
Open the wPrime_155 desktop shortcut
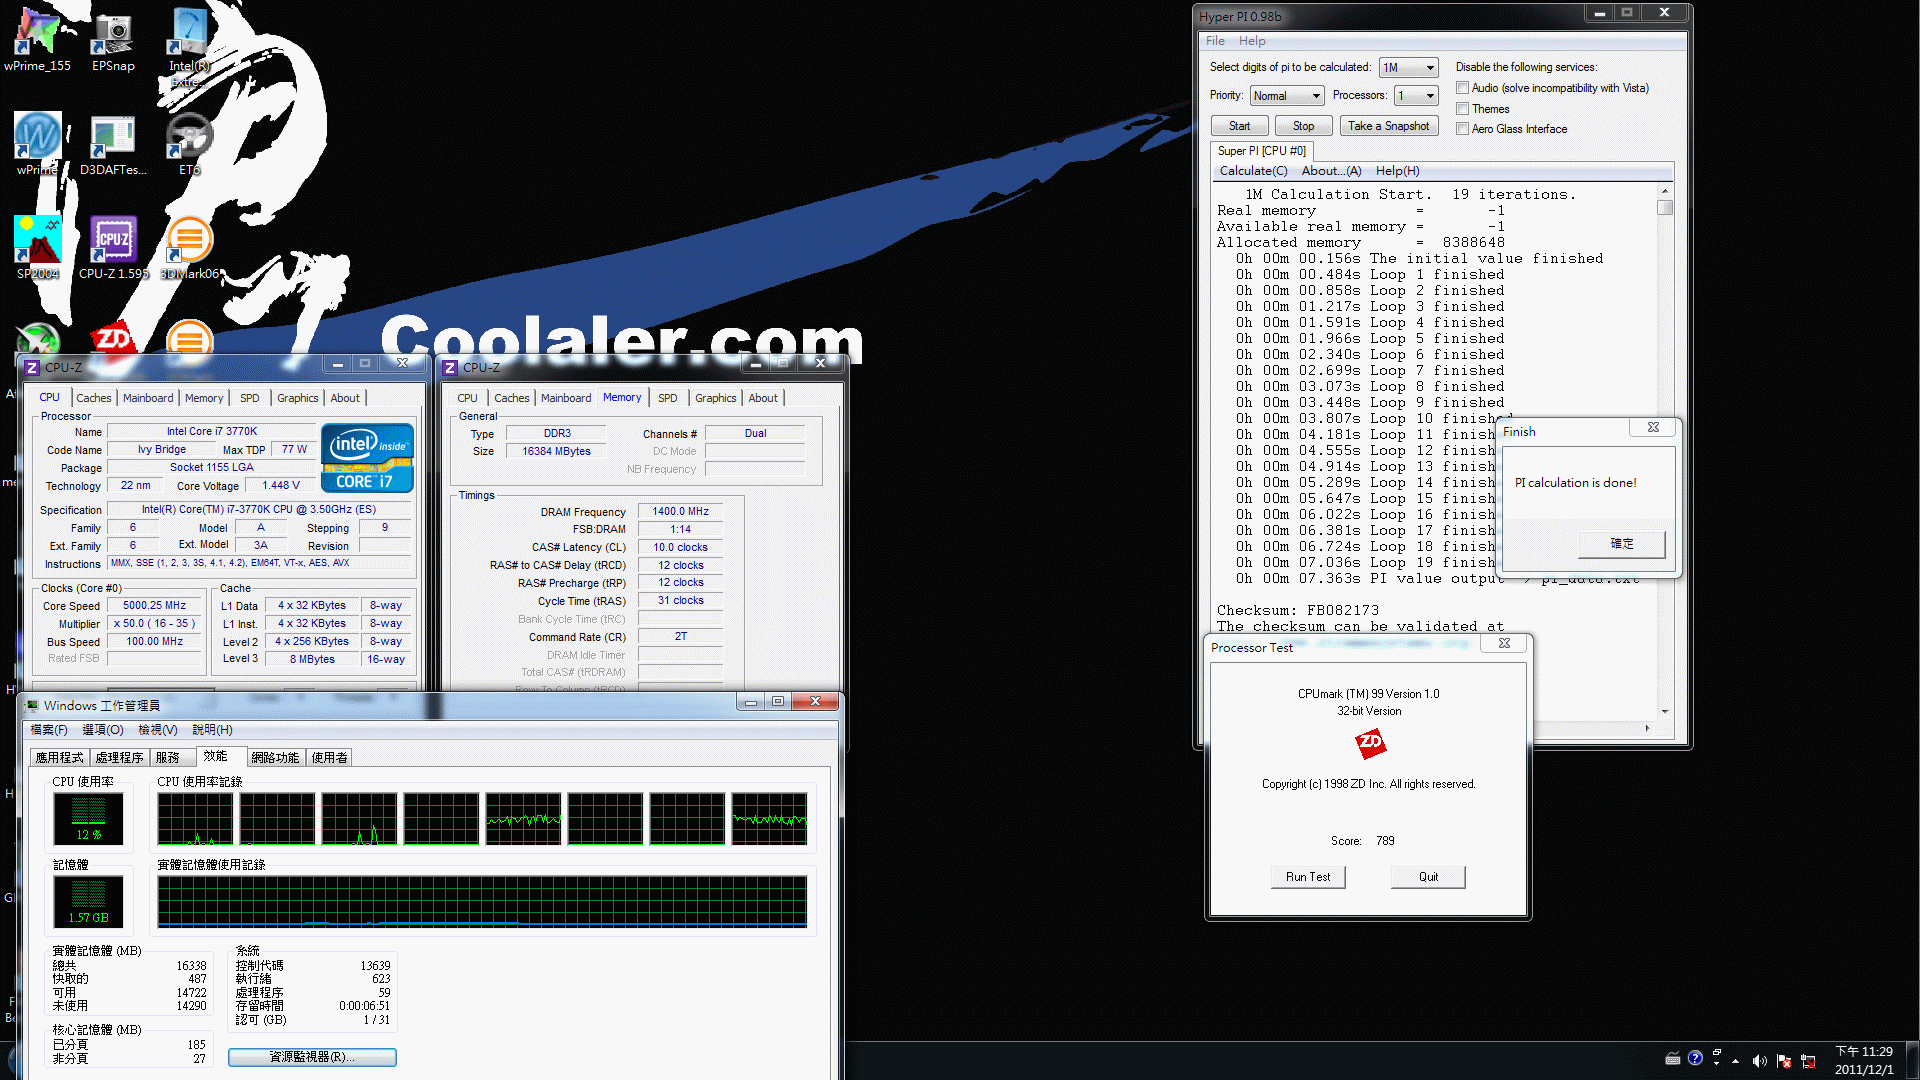(38, 40)
